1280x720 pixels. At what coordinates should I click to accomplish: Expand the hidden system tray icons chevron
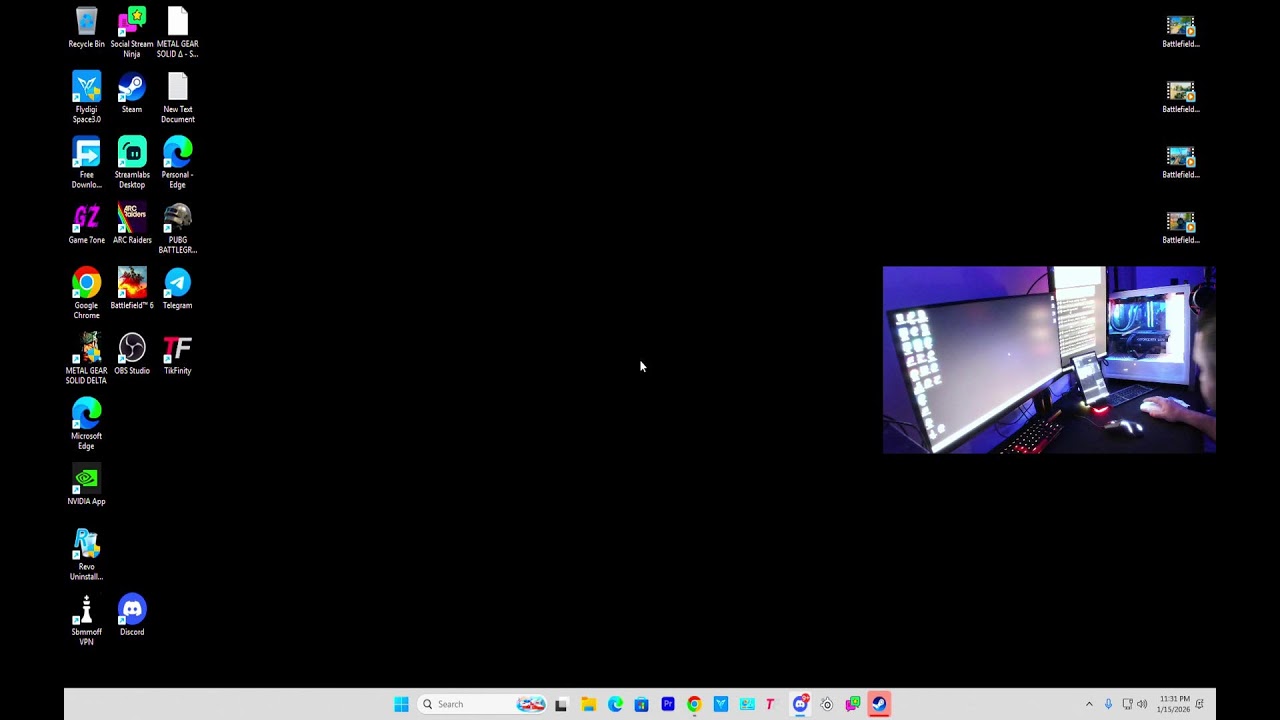tap(1089, 704)
